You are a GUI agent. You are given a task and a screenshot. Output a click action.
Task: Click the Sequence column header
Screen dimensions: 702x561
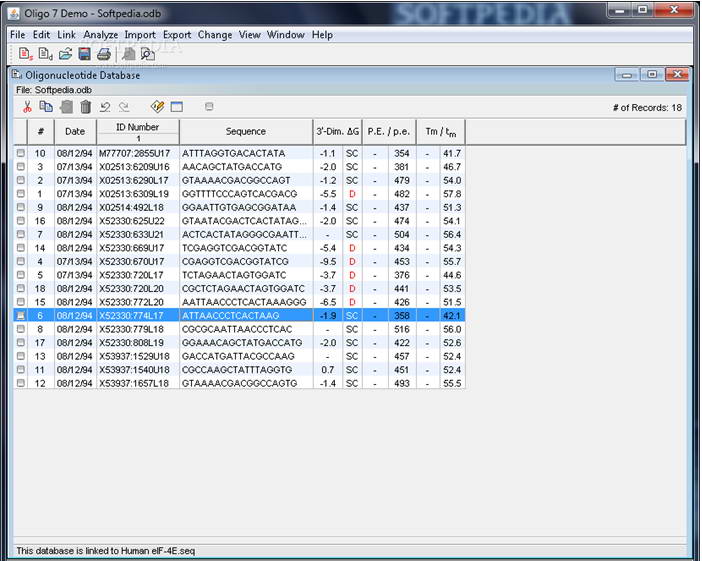(246, 132)
